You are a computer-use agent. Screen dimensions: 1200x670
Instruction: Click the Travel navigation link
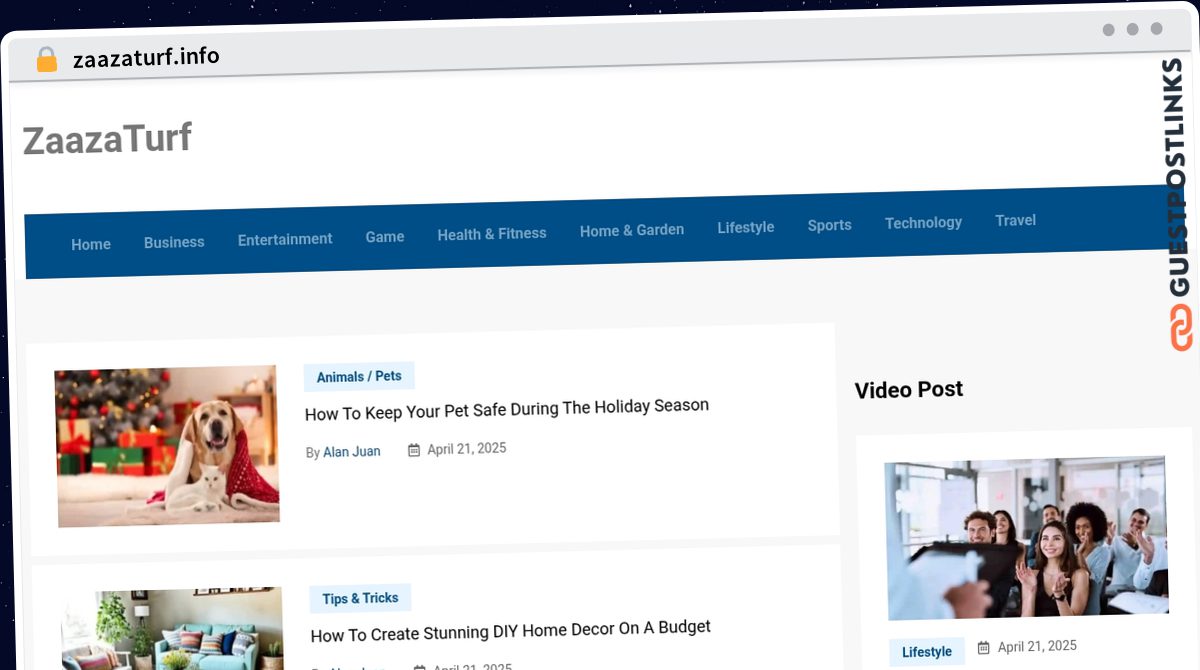coord(1015,220)
